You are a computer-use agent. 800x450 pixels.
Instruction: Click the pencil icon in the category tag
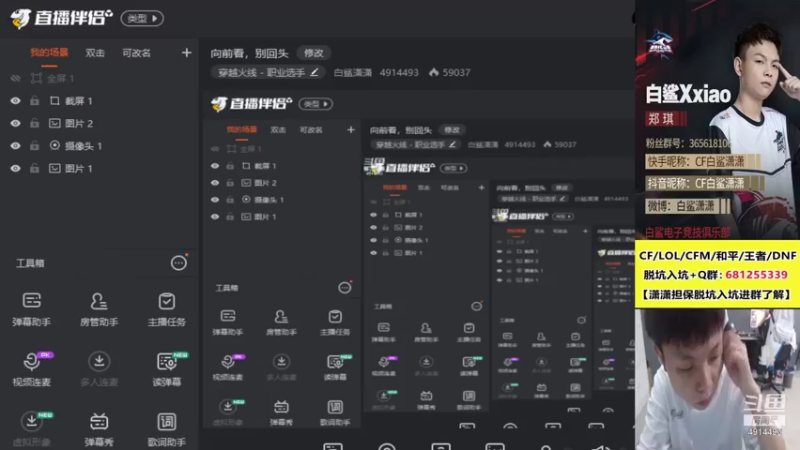tap(314, 72)
